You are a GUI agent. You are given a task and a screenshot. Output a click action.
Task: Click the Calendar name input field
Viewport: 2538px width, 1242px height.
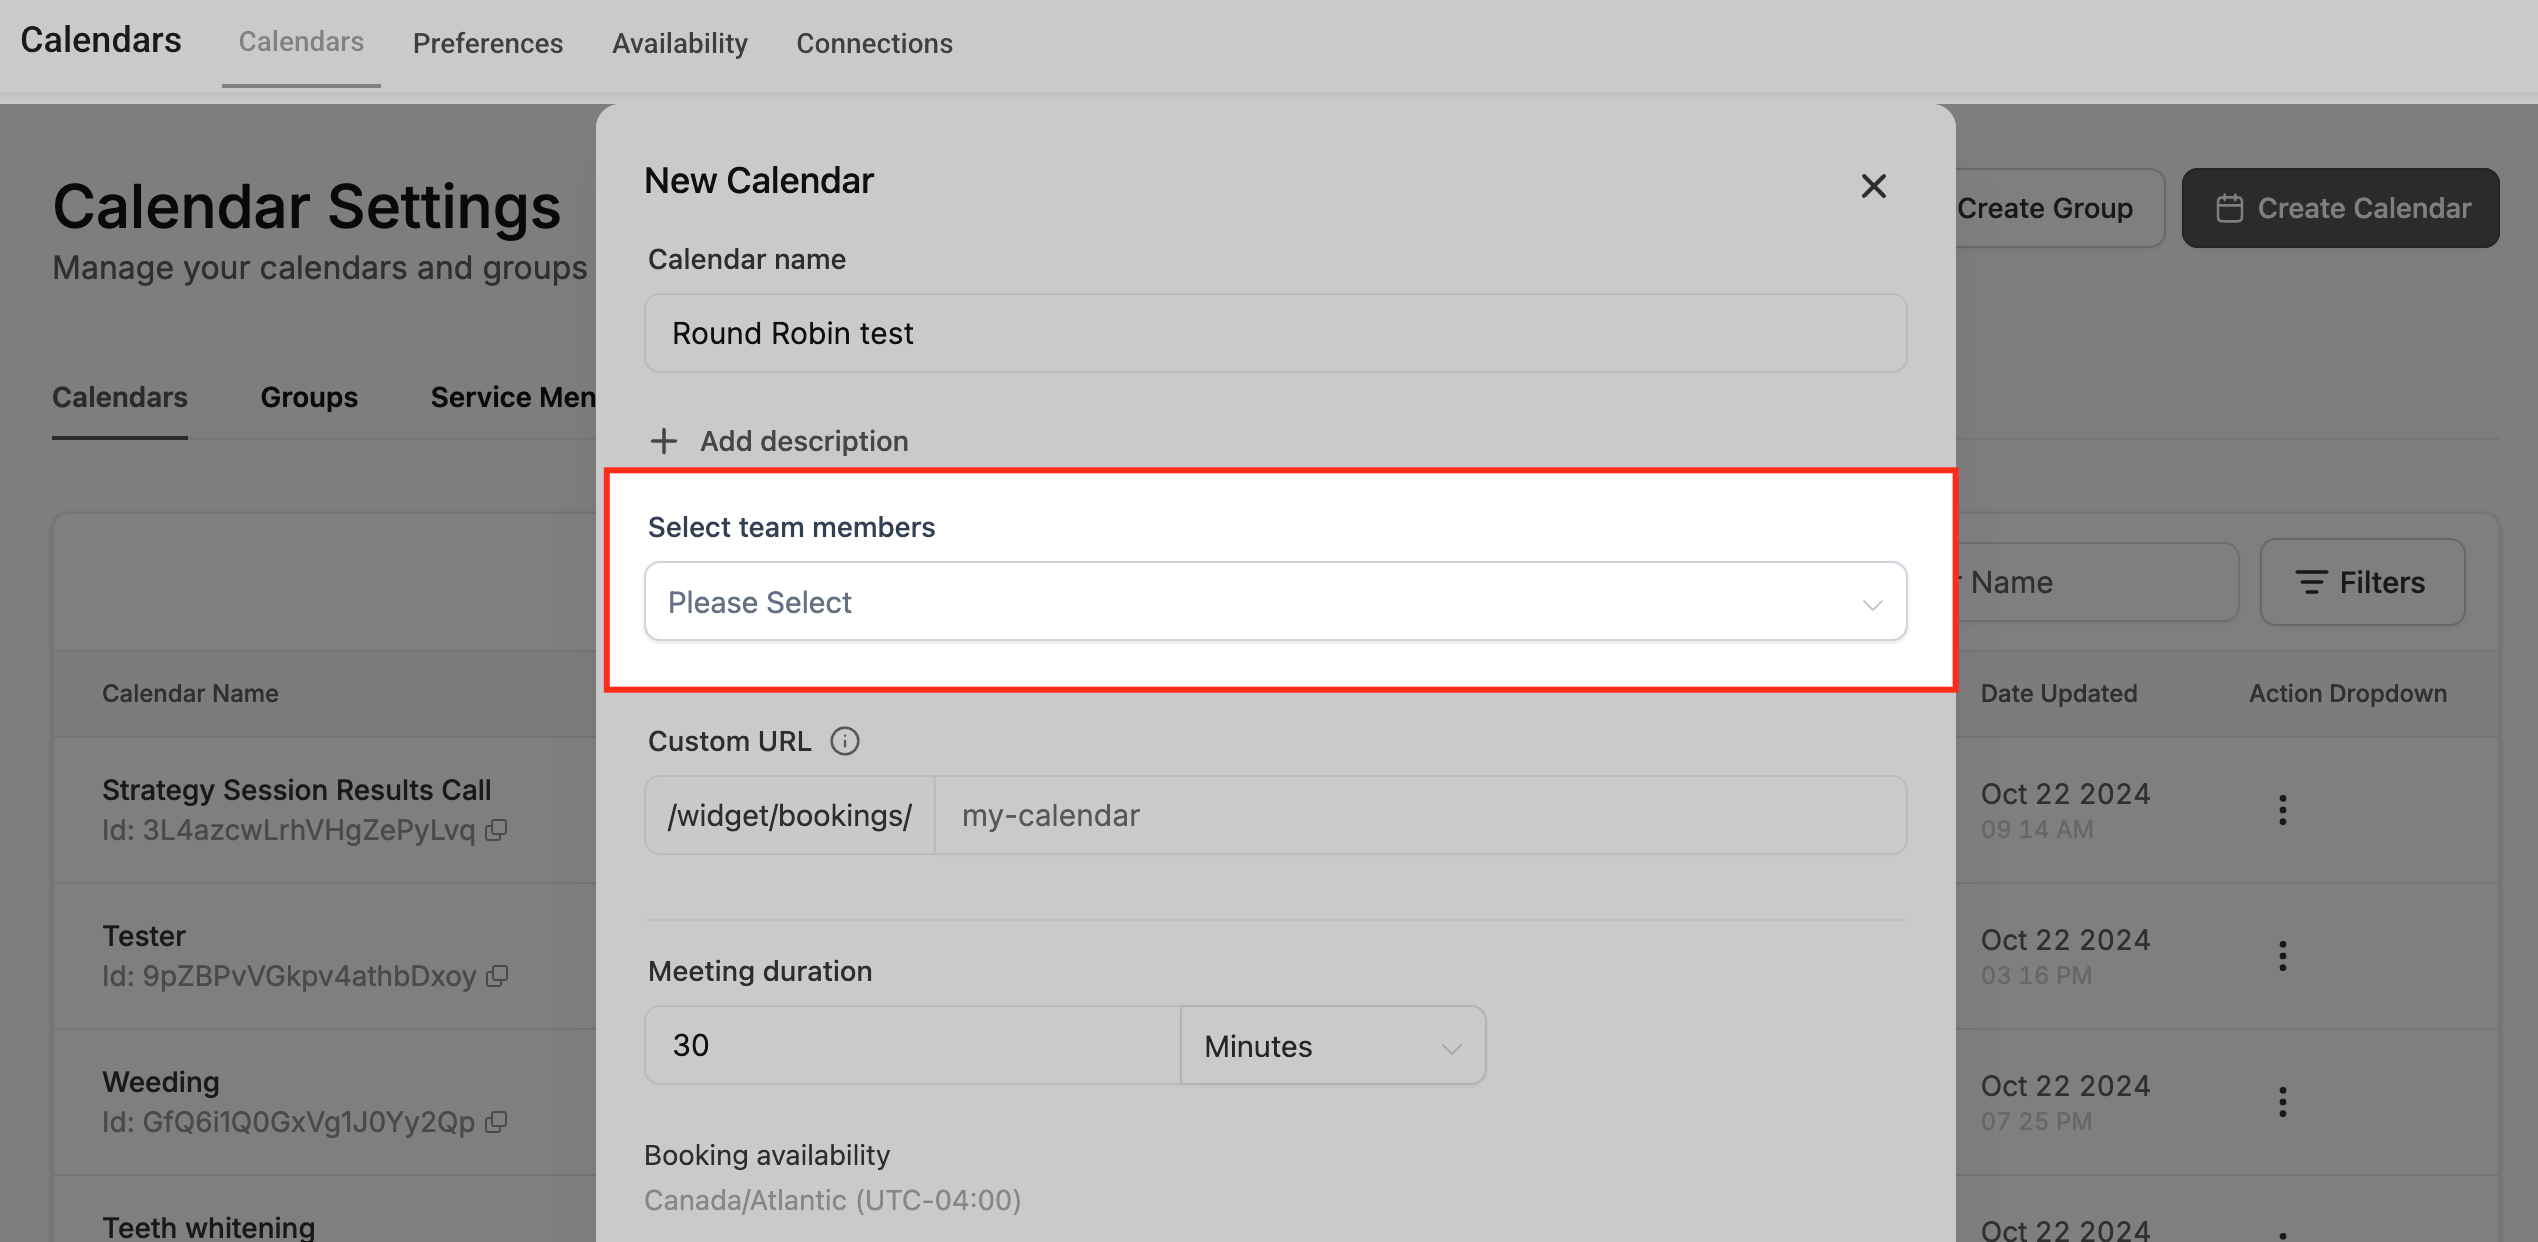[x=1275, y=333]
